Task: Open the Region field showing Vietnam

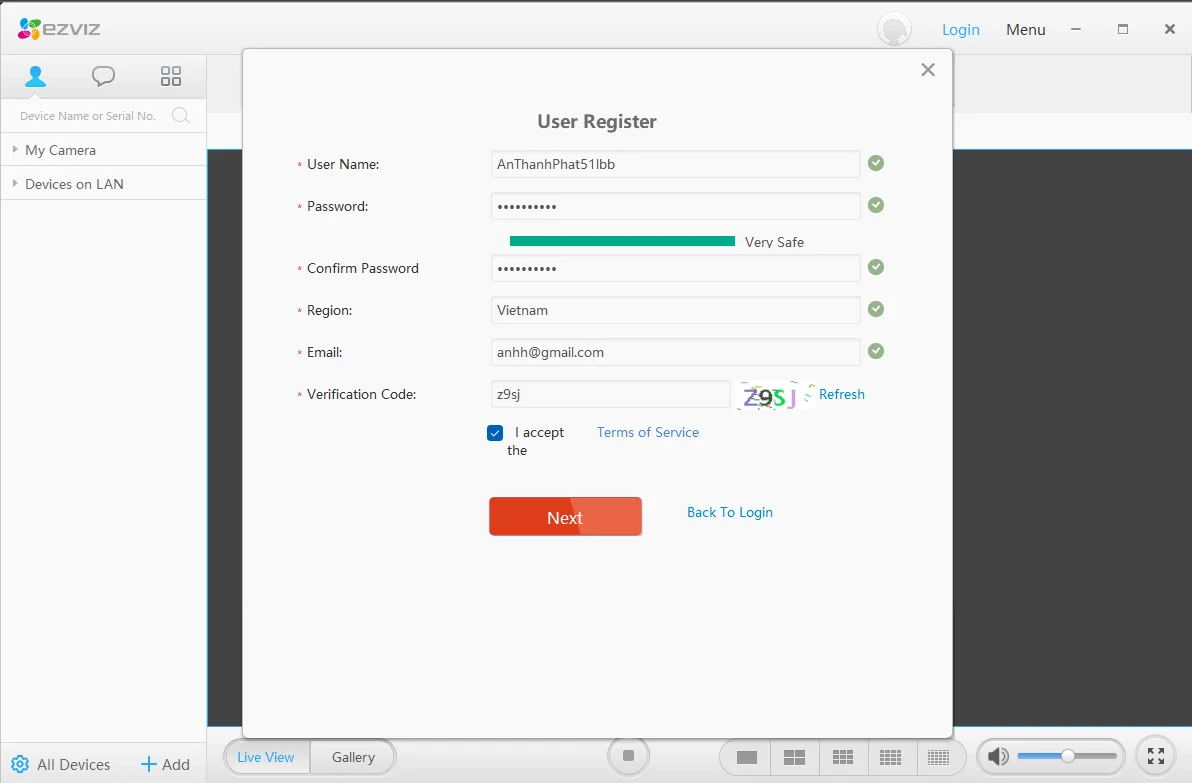Action: (x=675, y=310)
